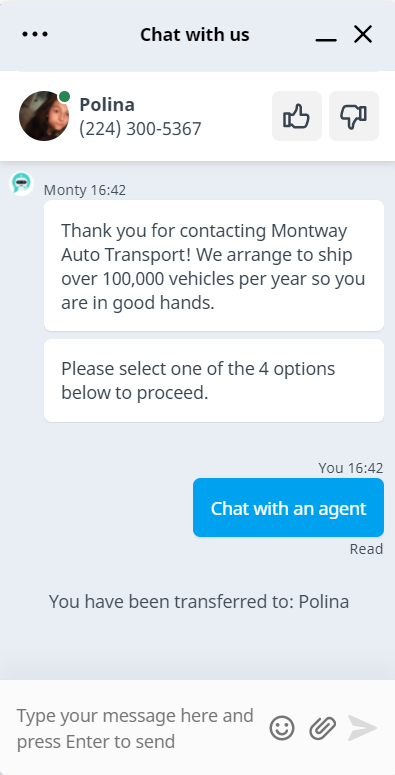Click the Montway welcome message bubble

214,265
